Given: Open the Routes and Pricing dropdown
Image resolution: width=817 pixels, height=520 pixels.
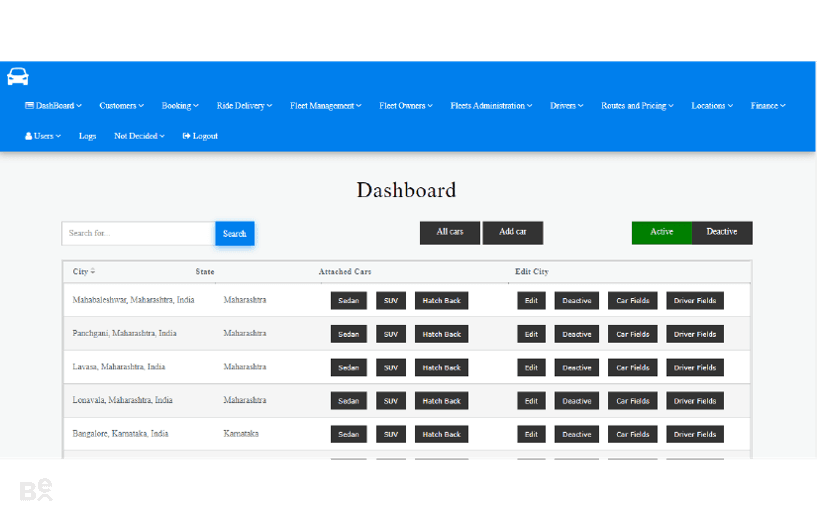Looking at the screenshot, I should (x=637, y=106).
